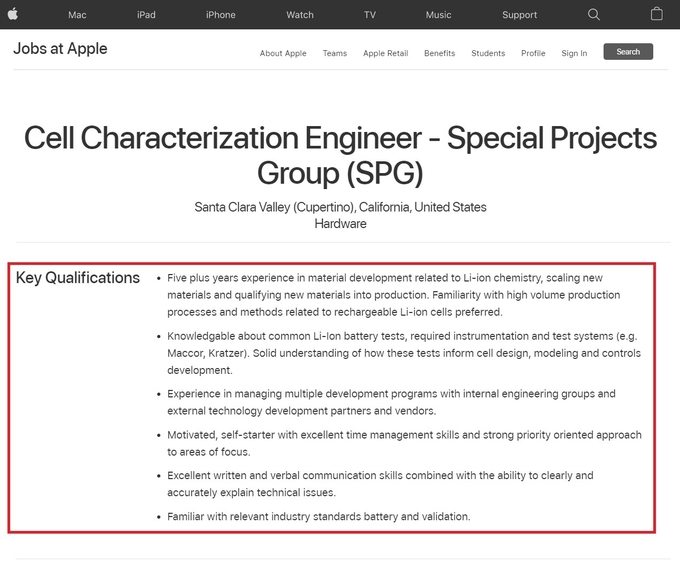Screen dimensions: 680x579
Task: Click the bullet starting 'Motivated, self-starter'
Action: click(404, 443)
